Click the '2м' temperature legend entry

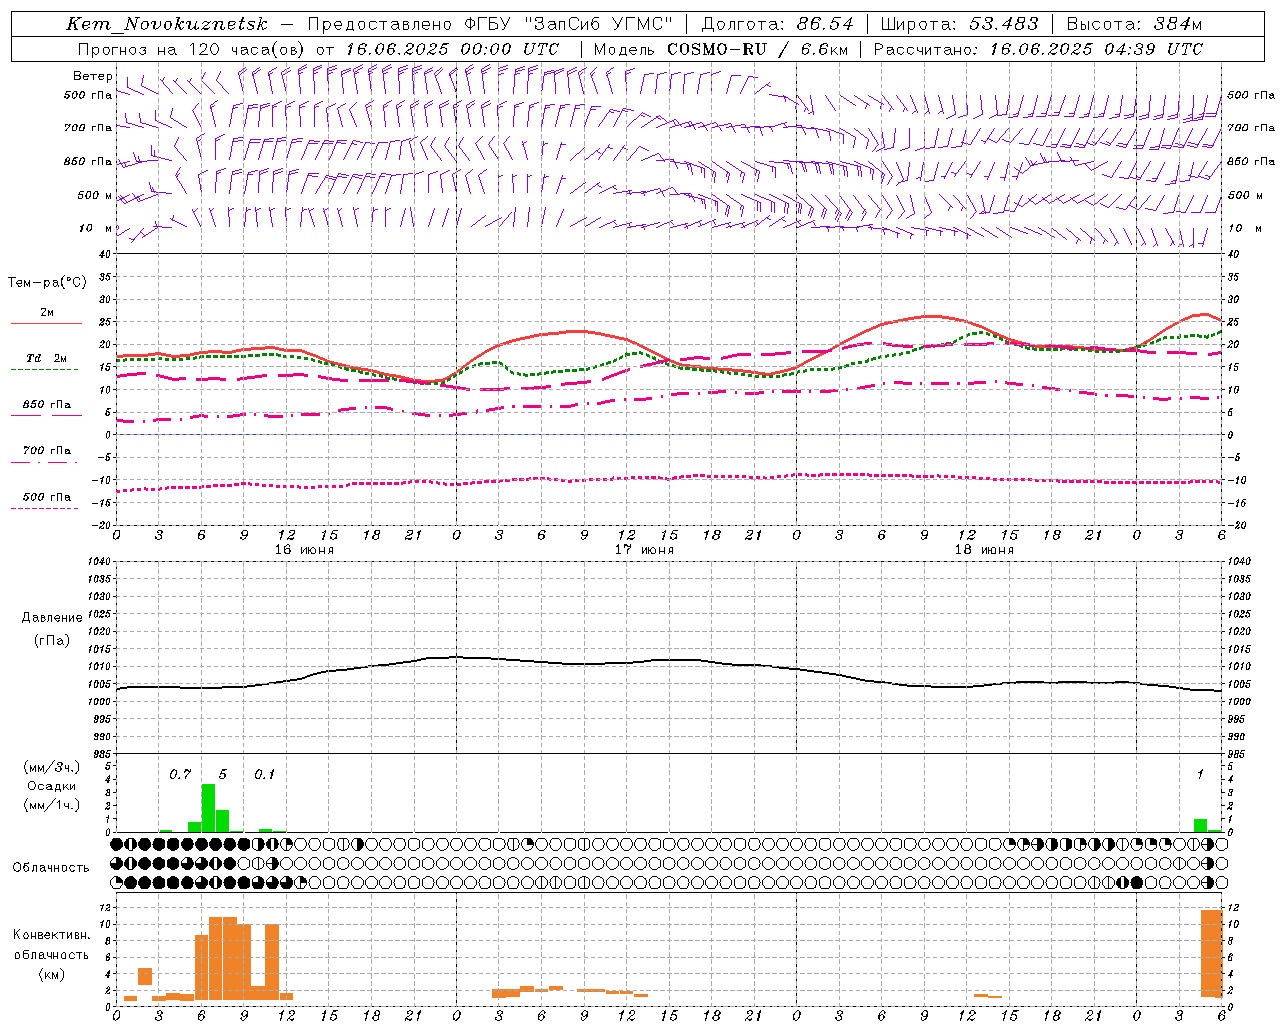[x=47, y=313]
